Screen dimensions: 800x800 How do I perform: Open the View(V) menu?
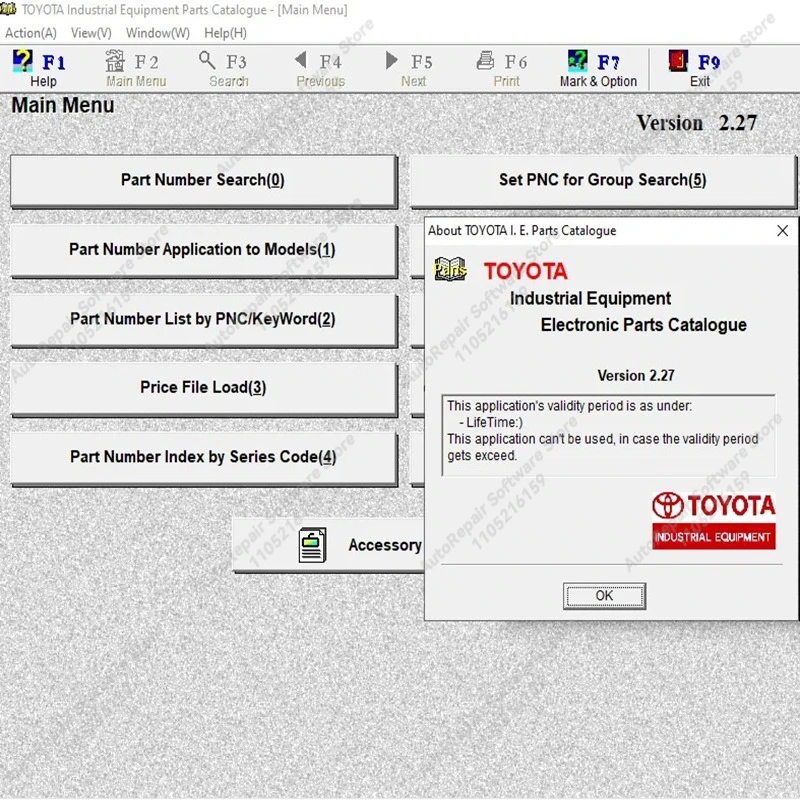point(91,33)
